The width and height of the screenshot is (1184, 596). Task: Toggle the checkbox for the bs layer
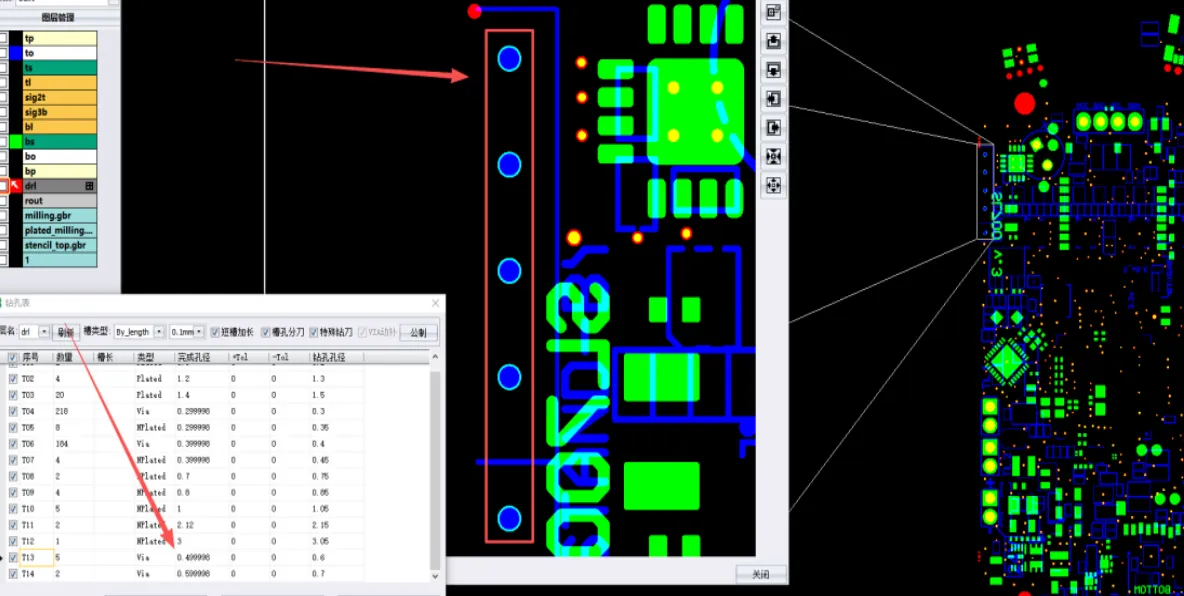3,141
